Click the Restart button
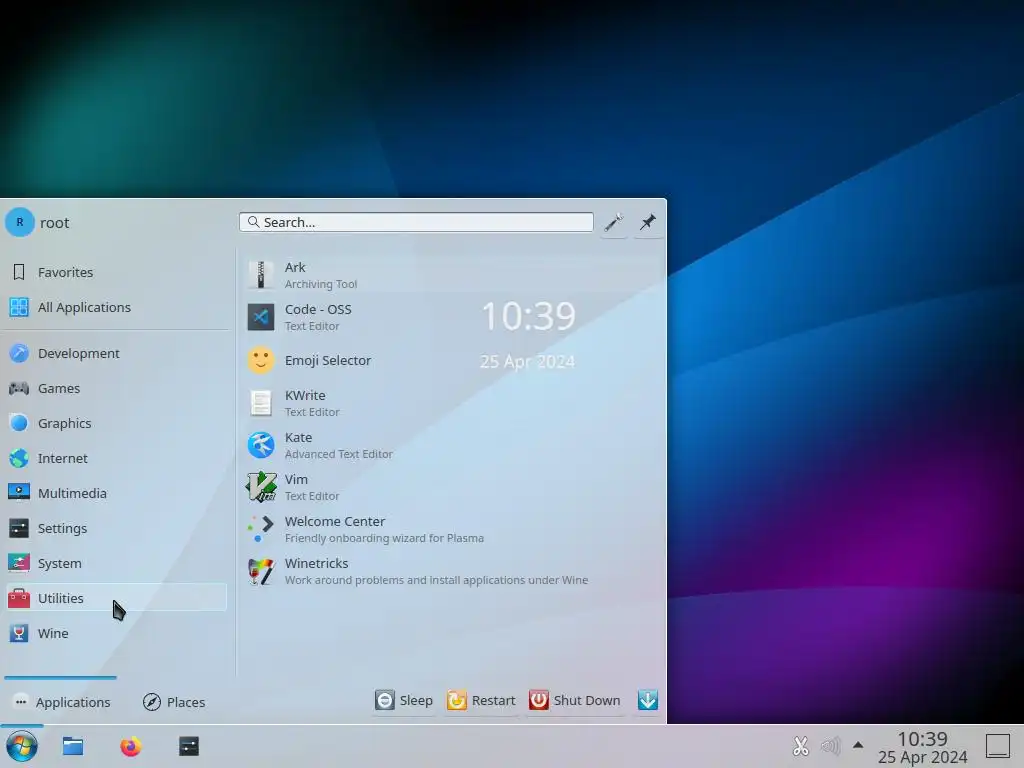This screenshot has width=1024, height=768. [x=481, y=700]
